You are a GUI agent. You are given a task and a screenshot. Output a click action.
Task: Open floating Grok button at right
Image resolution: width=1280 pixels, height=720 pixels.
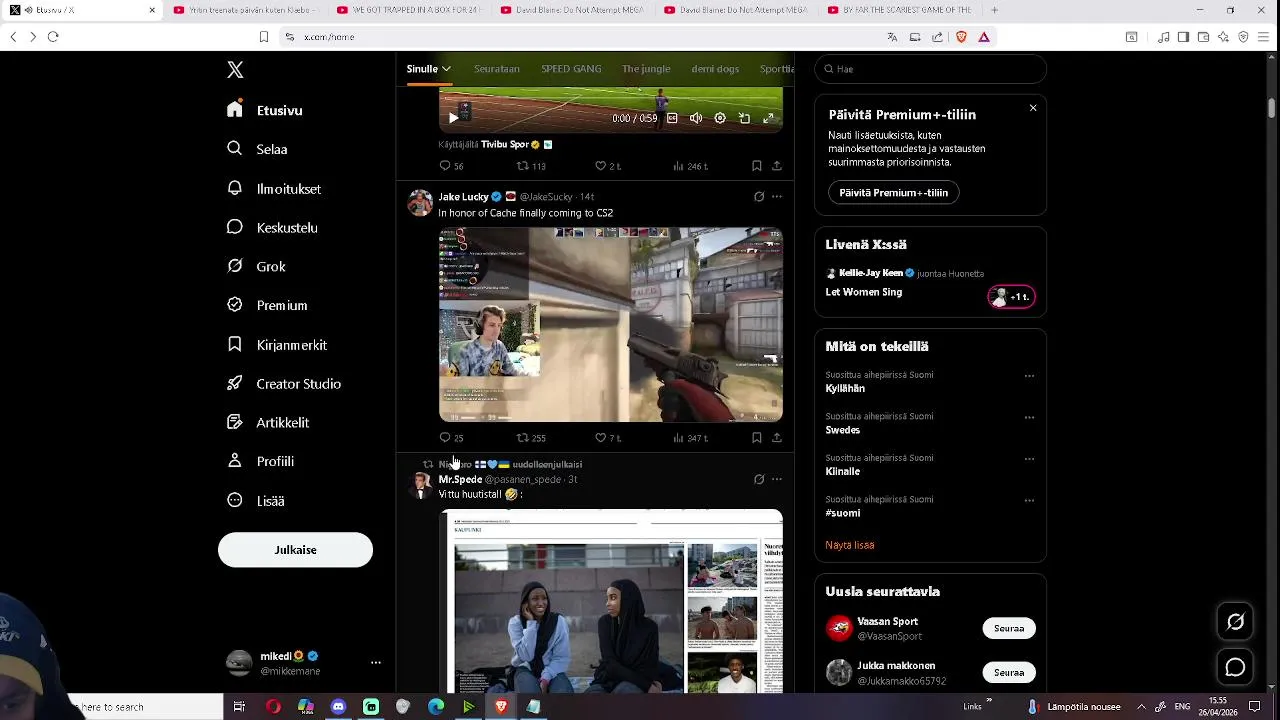[x=1236, y=622]
